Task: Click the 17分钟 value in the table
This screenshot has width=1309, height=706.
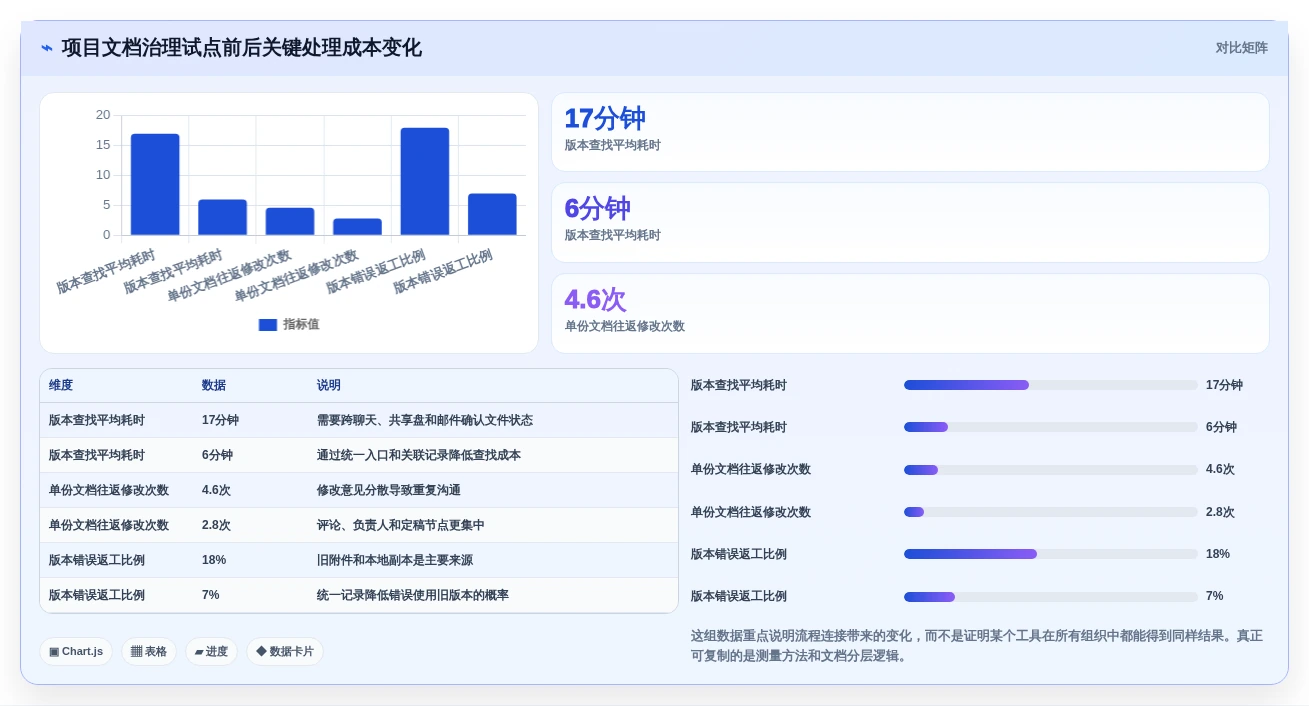Action: (x=220, y=420)
